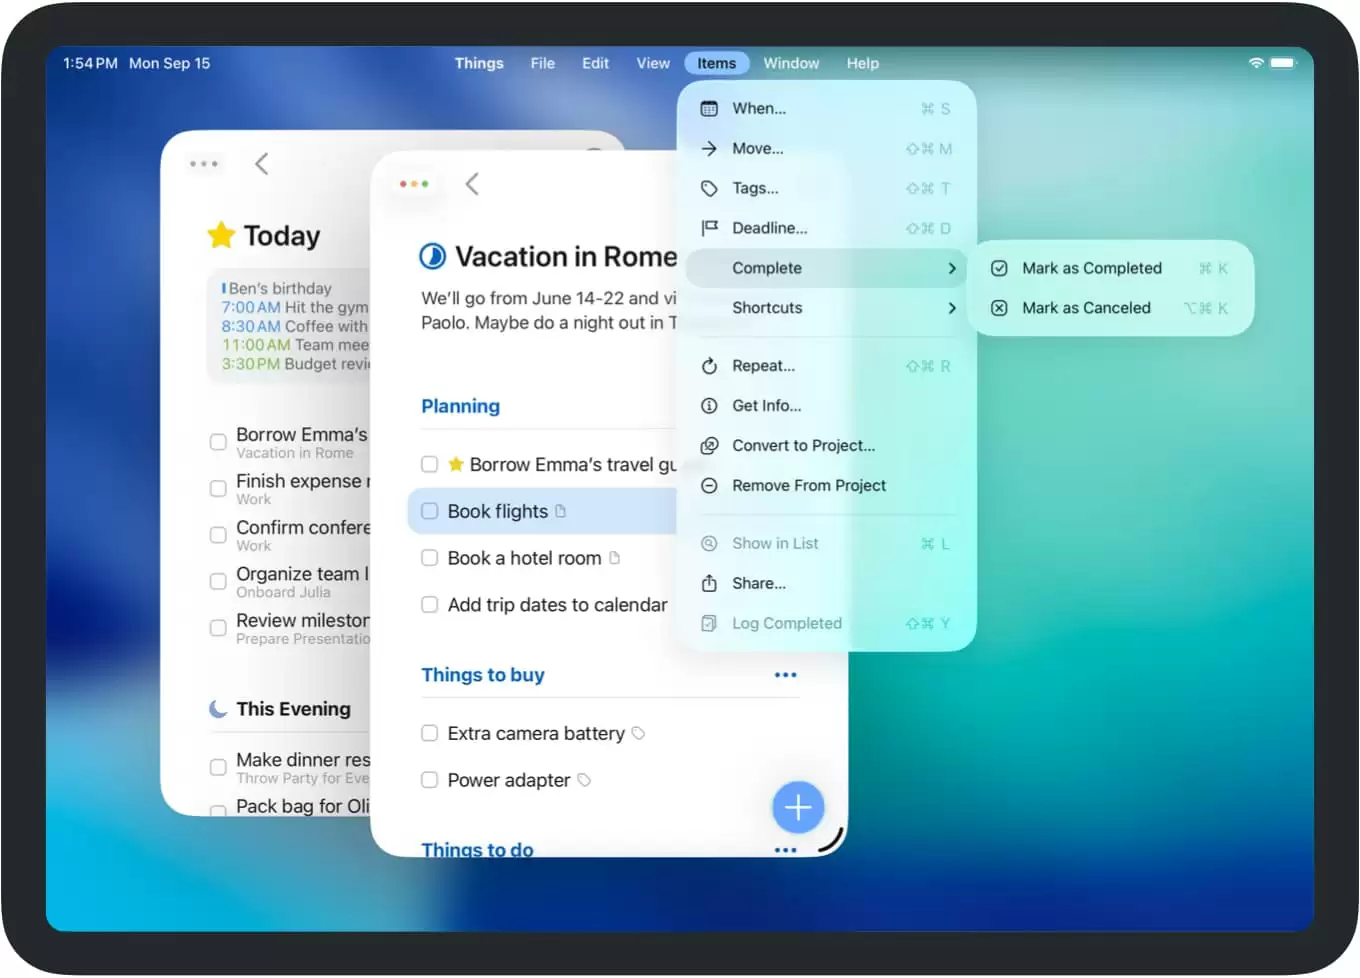Image resolution: width=1360 pixels, height=978 pixels.
Task: Click the X icon for Mark as Canceled
Action: (x=999, y=309)
